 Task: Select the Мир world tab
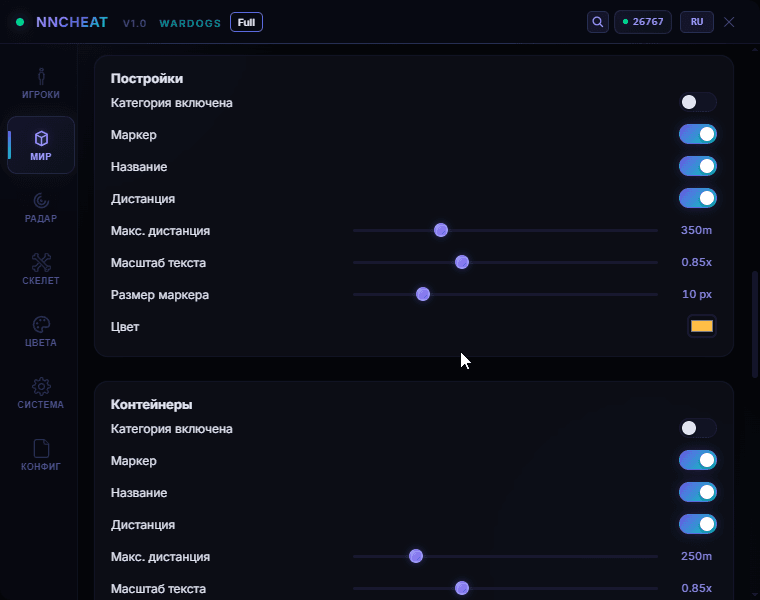[41, 145]
